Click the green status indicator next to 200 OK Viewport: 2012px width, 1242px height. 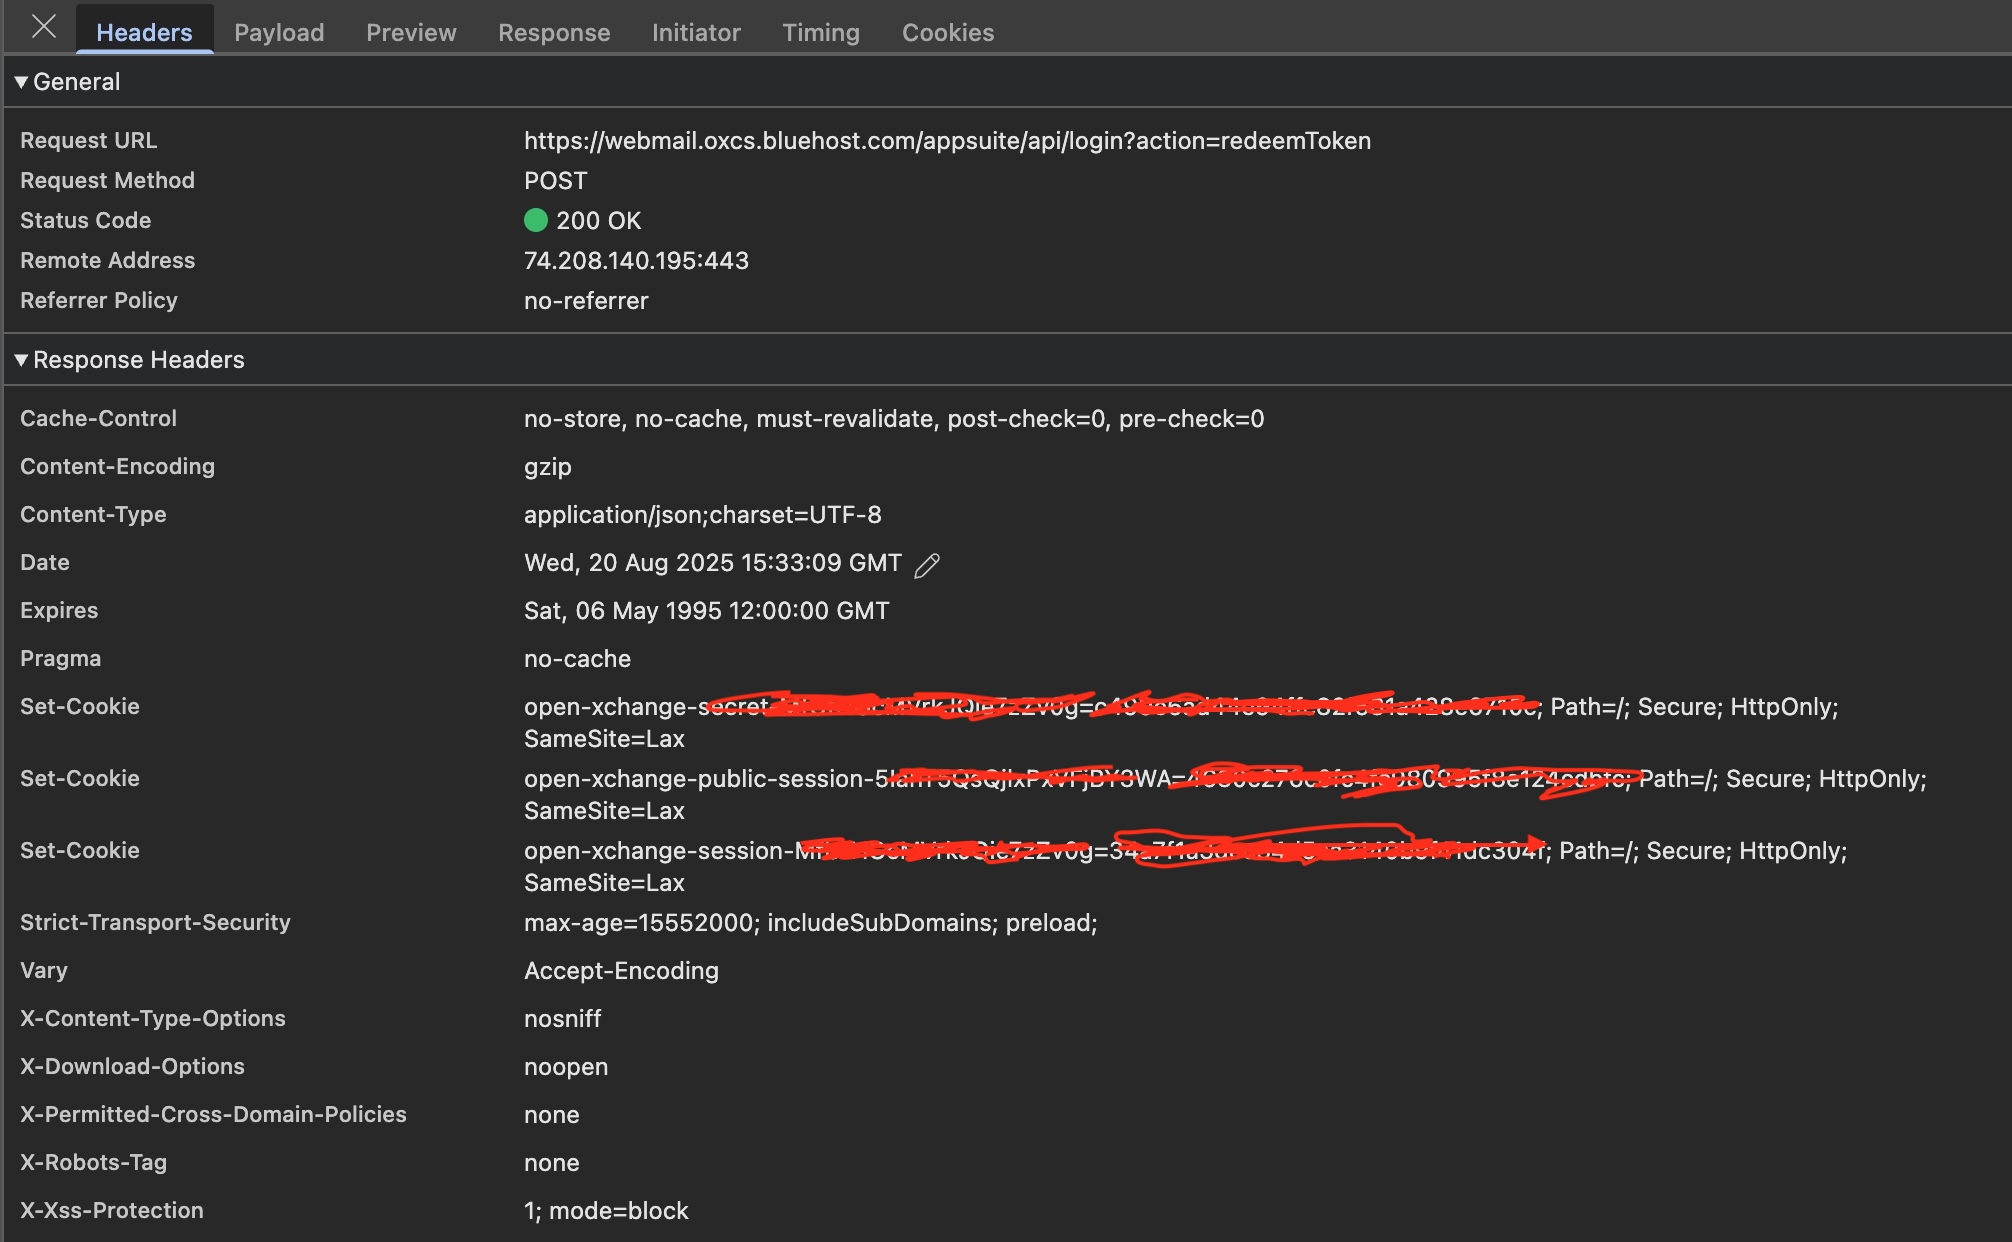tap(537, 221)
